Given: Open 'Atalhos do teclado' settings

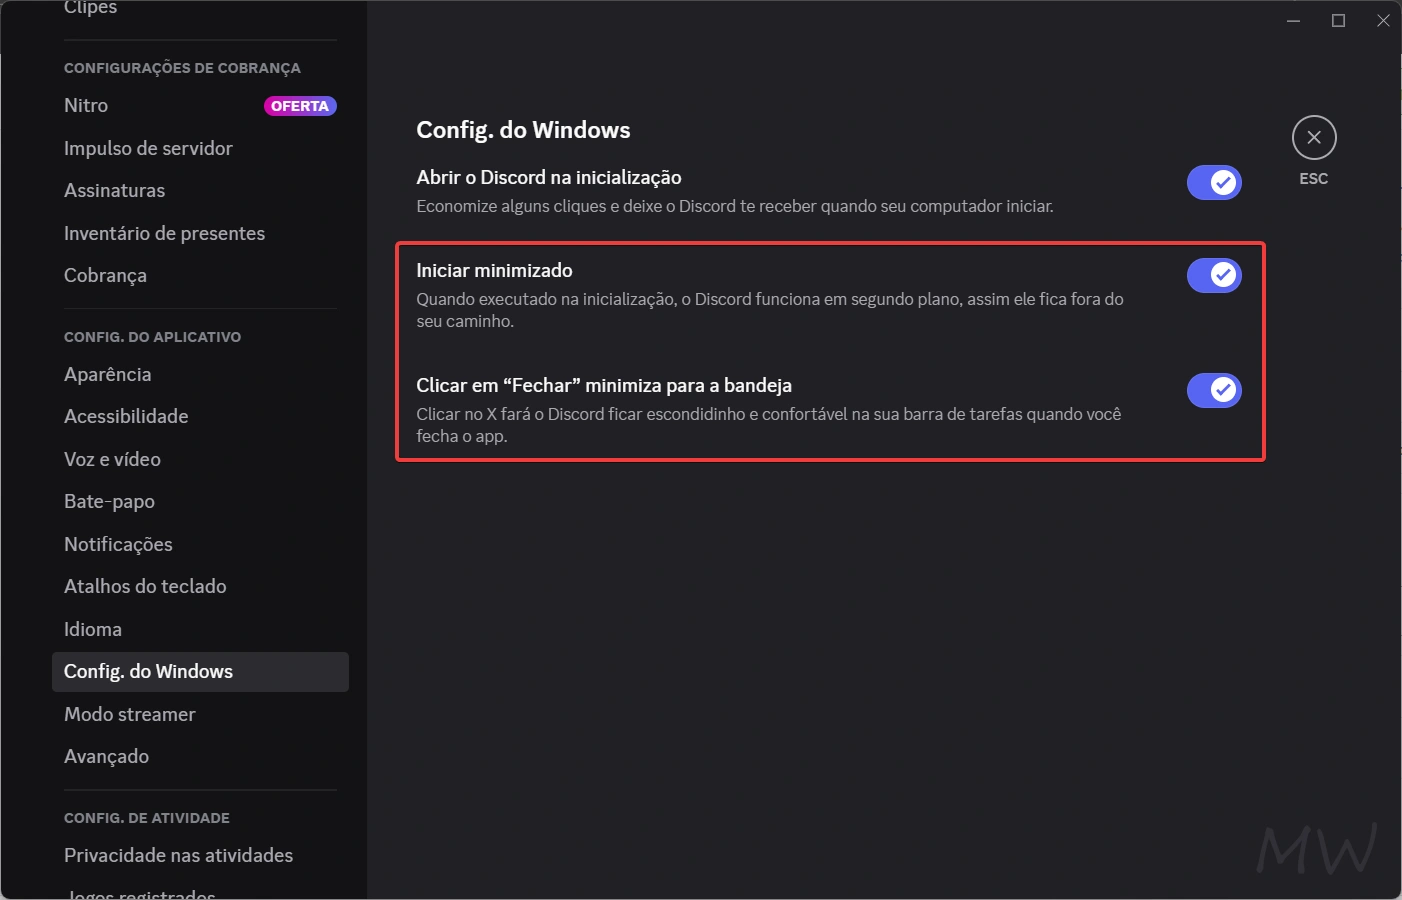Looking at the screenshot, I should [145, 586].
